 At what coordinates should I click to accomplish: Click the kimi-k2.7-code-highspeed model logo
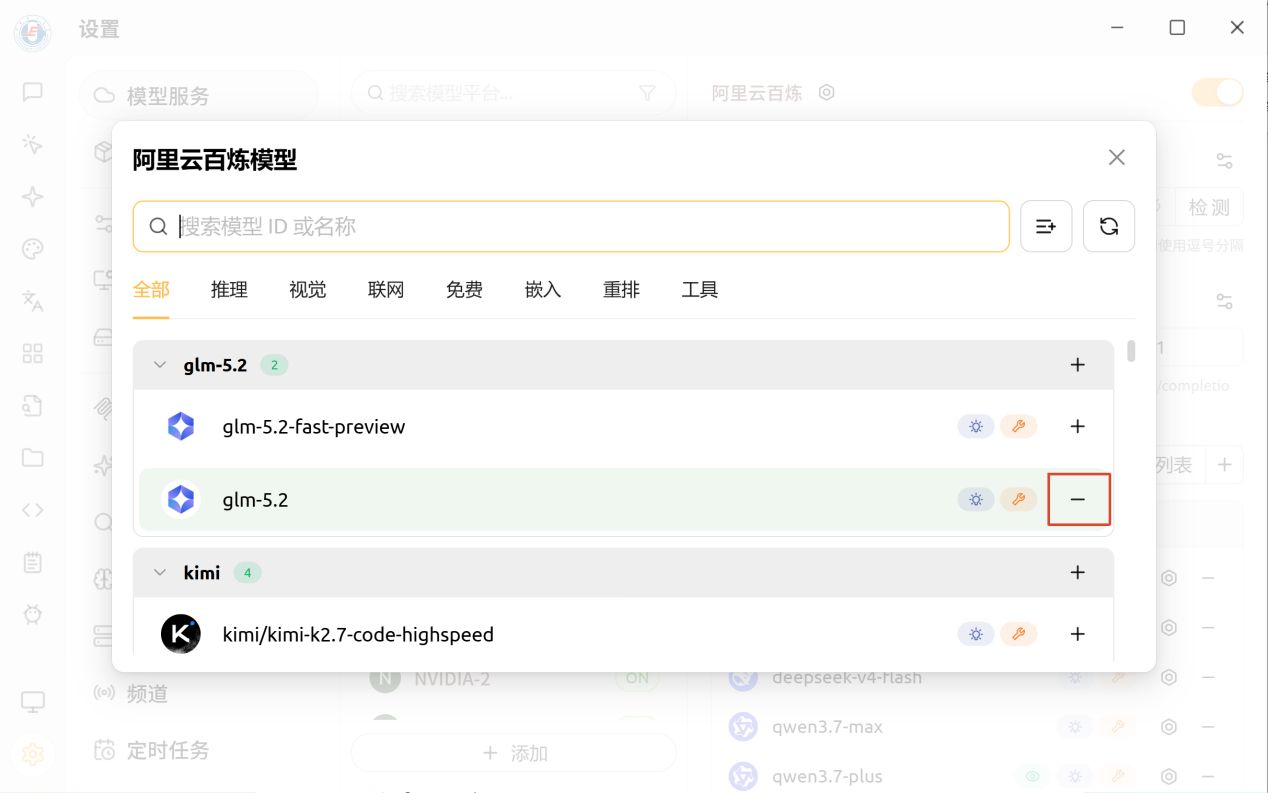click(181, 634)
